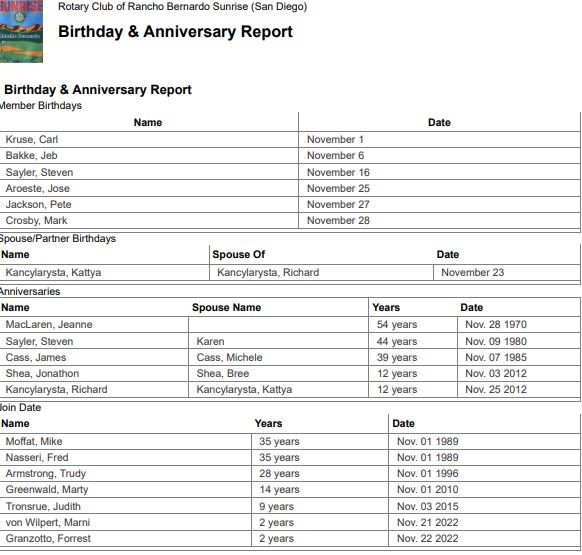Click the Years header in Join Date table
Viewport: 582px width, 555px height.
[x=268, y=424]
